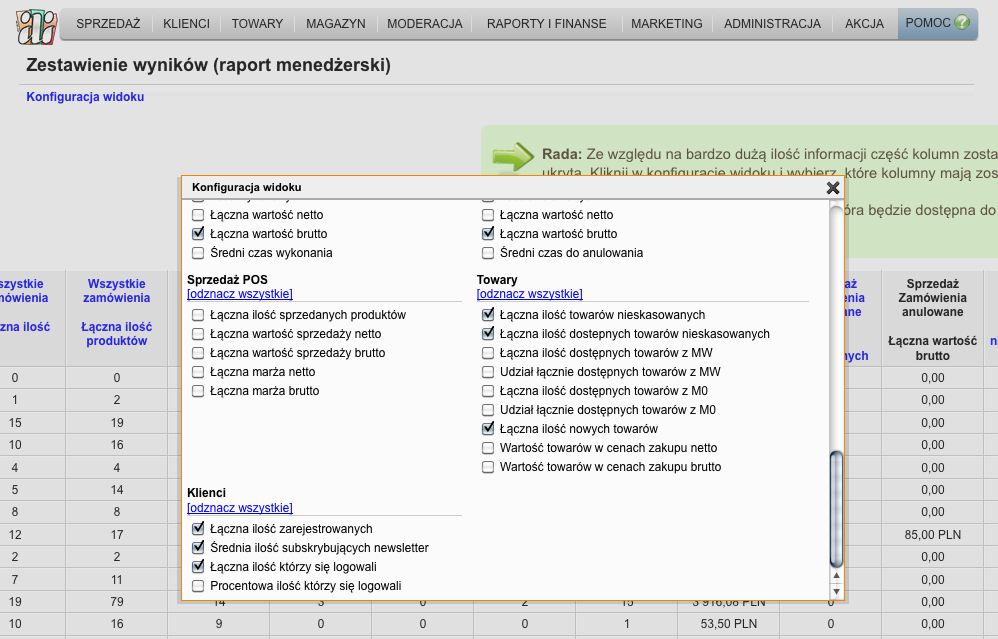
Task: Enable Łączna marża netto checkbox
Action: (x=198, y=372)
